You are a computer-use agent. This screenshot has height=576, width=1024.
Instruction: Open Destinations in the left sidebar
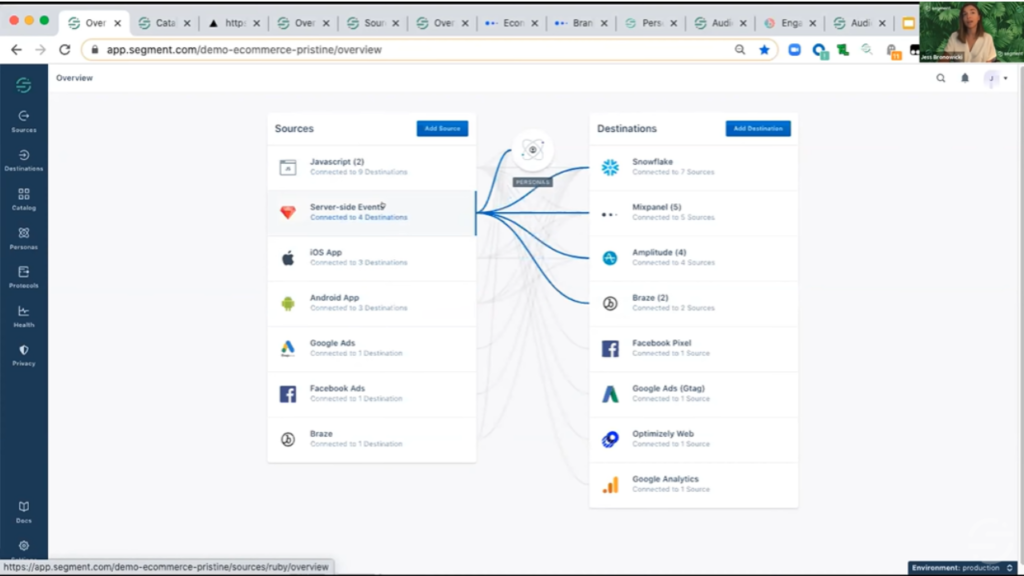[x=24, y=161]
